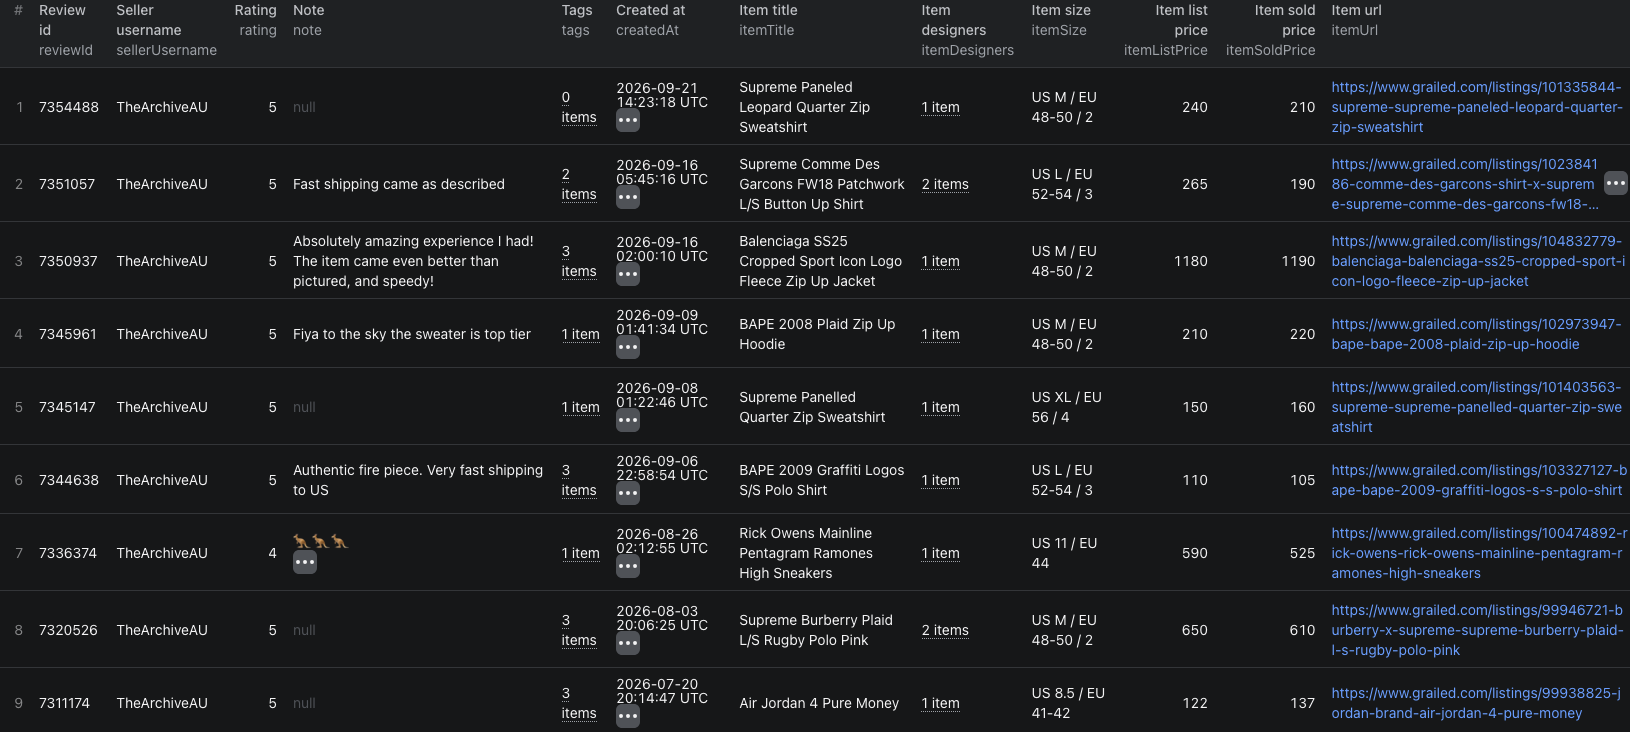Viewport: 1630px width, 732px height.
Task: Expand designers '2 items' for Supreme Burberry Plaid row
Action: coord(945,630)
